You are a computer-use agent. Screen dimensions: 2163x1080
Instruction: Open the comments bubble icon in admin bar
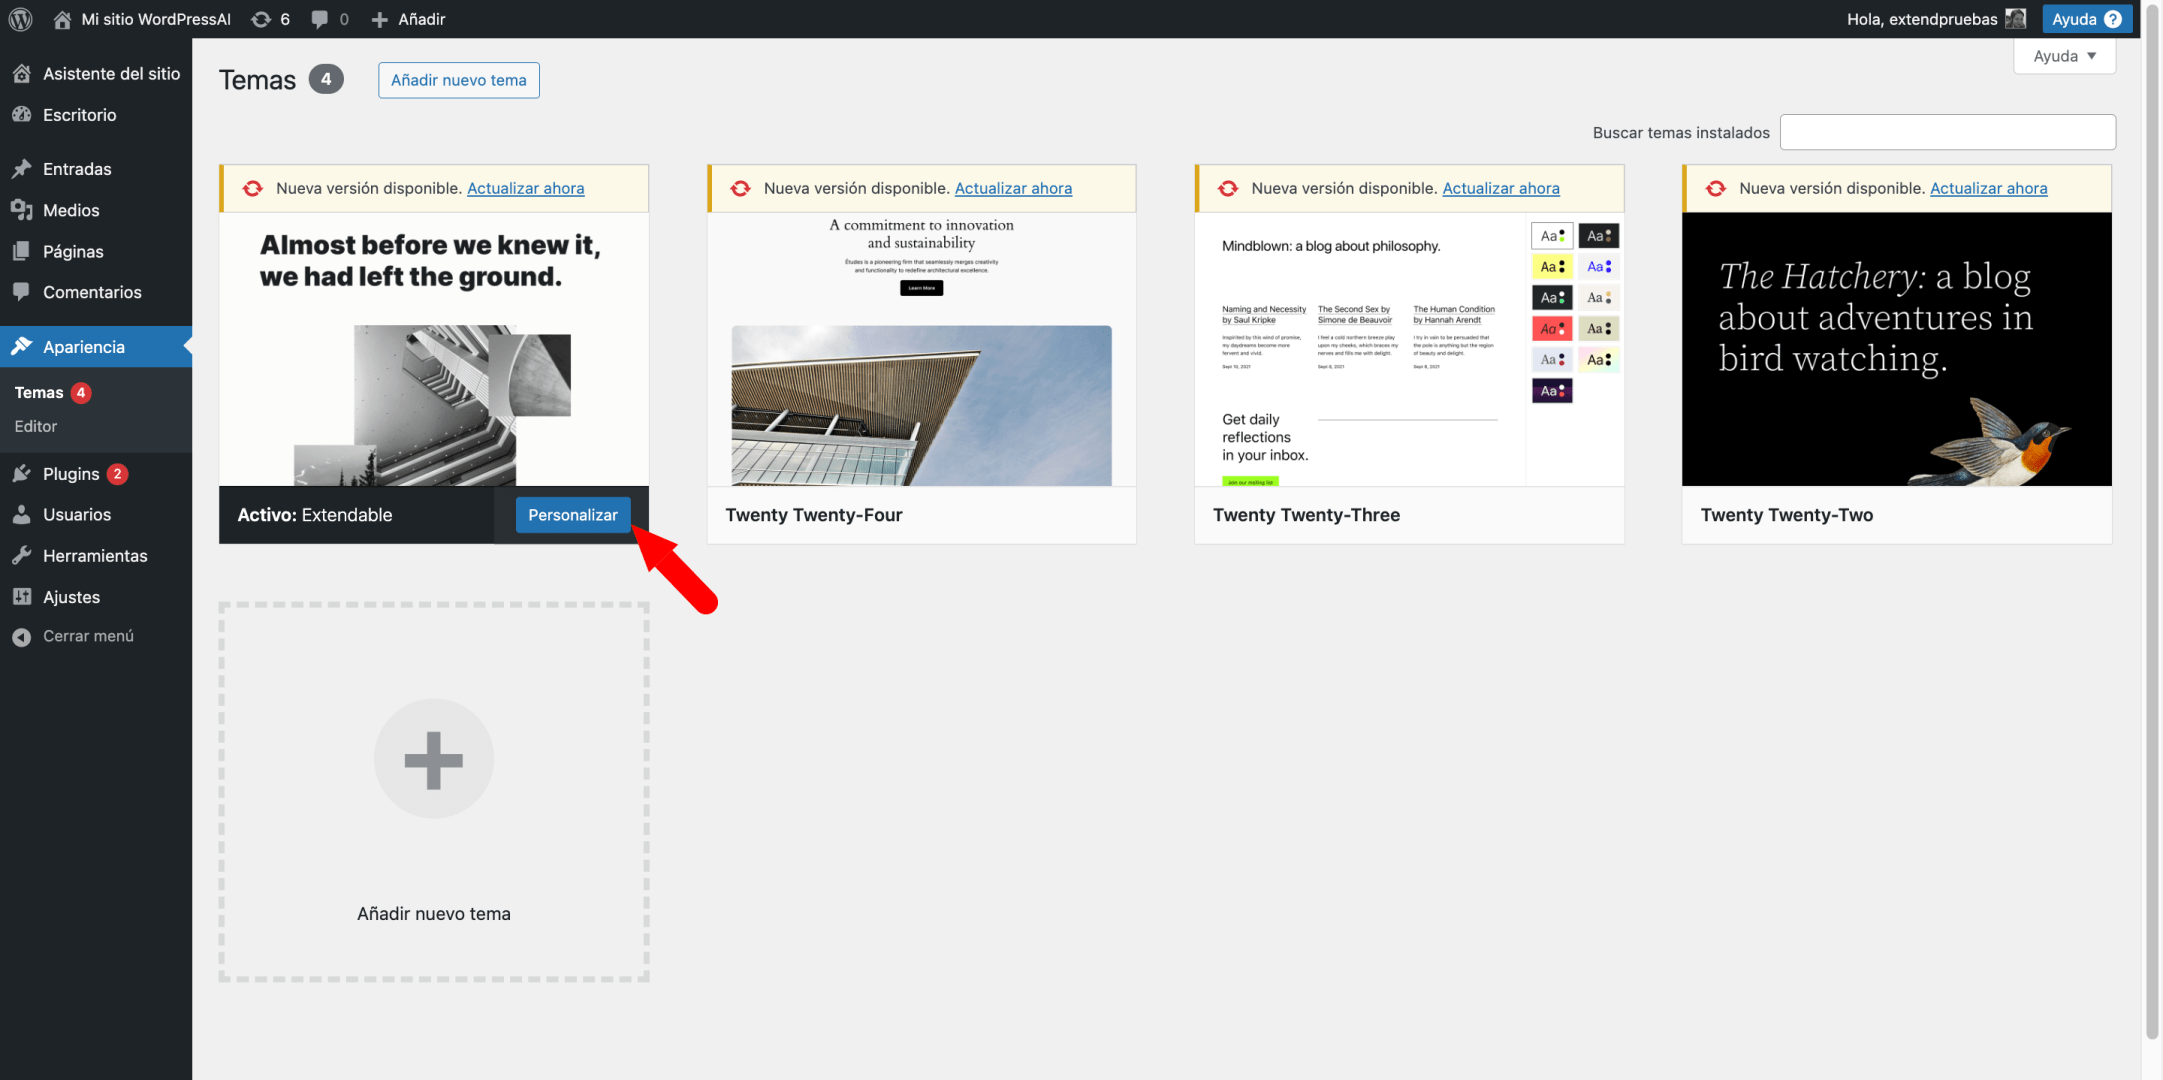click(x=319, y=19)
